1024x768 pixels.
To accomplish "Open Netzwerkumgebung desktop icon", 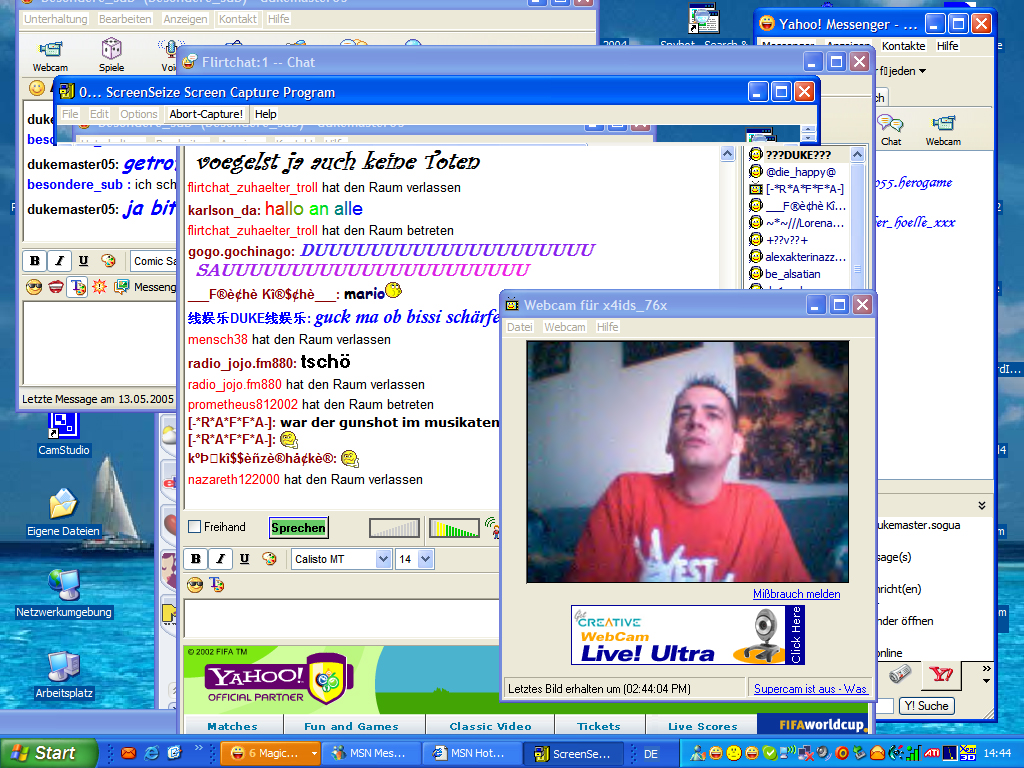I will click(x=64, y=594).
